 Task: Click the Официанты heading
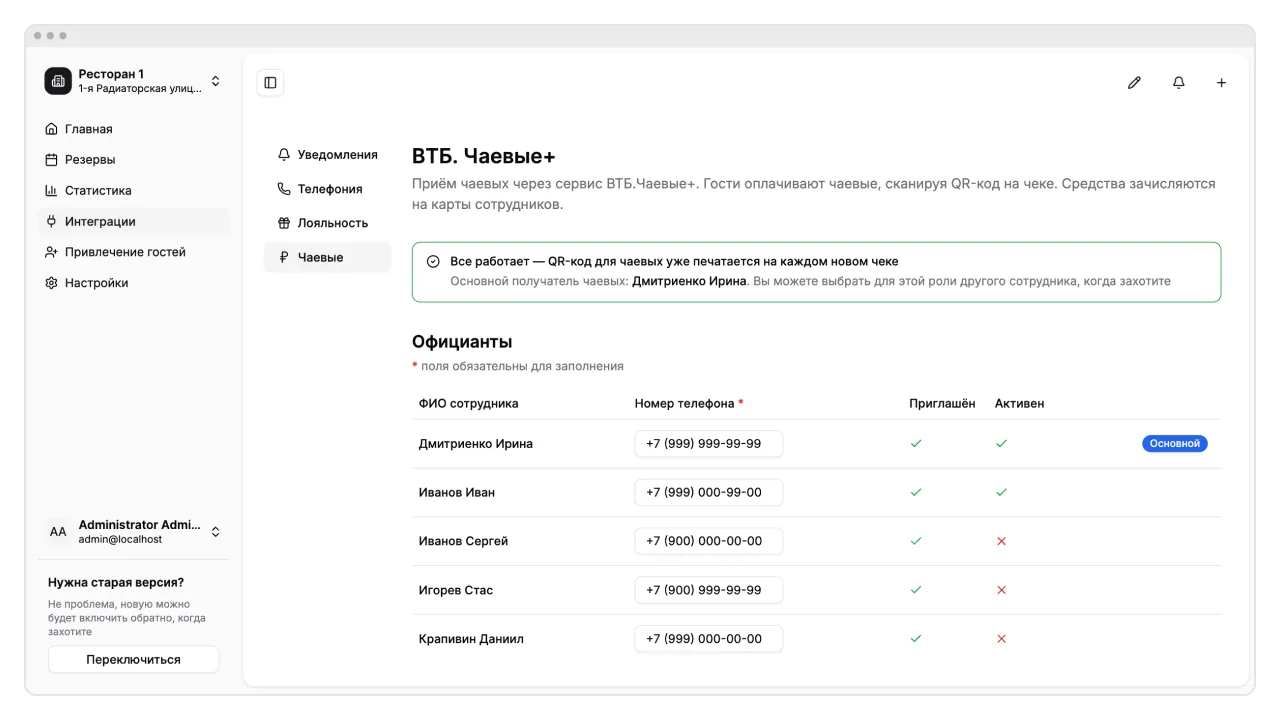coord(462,342)
